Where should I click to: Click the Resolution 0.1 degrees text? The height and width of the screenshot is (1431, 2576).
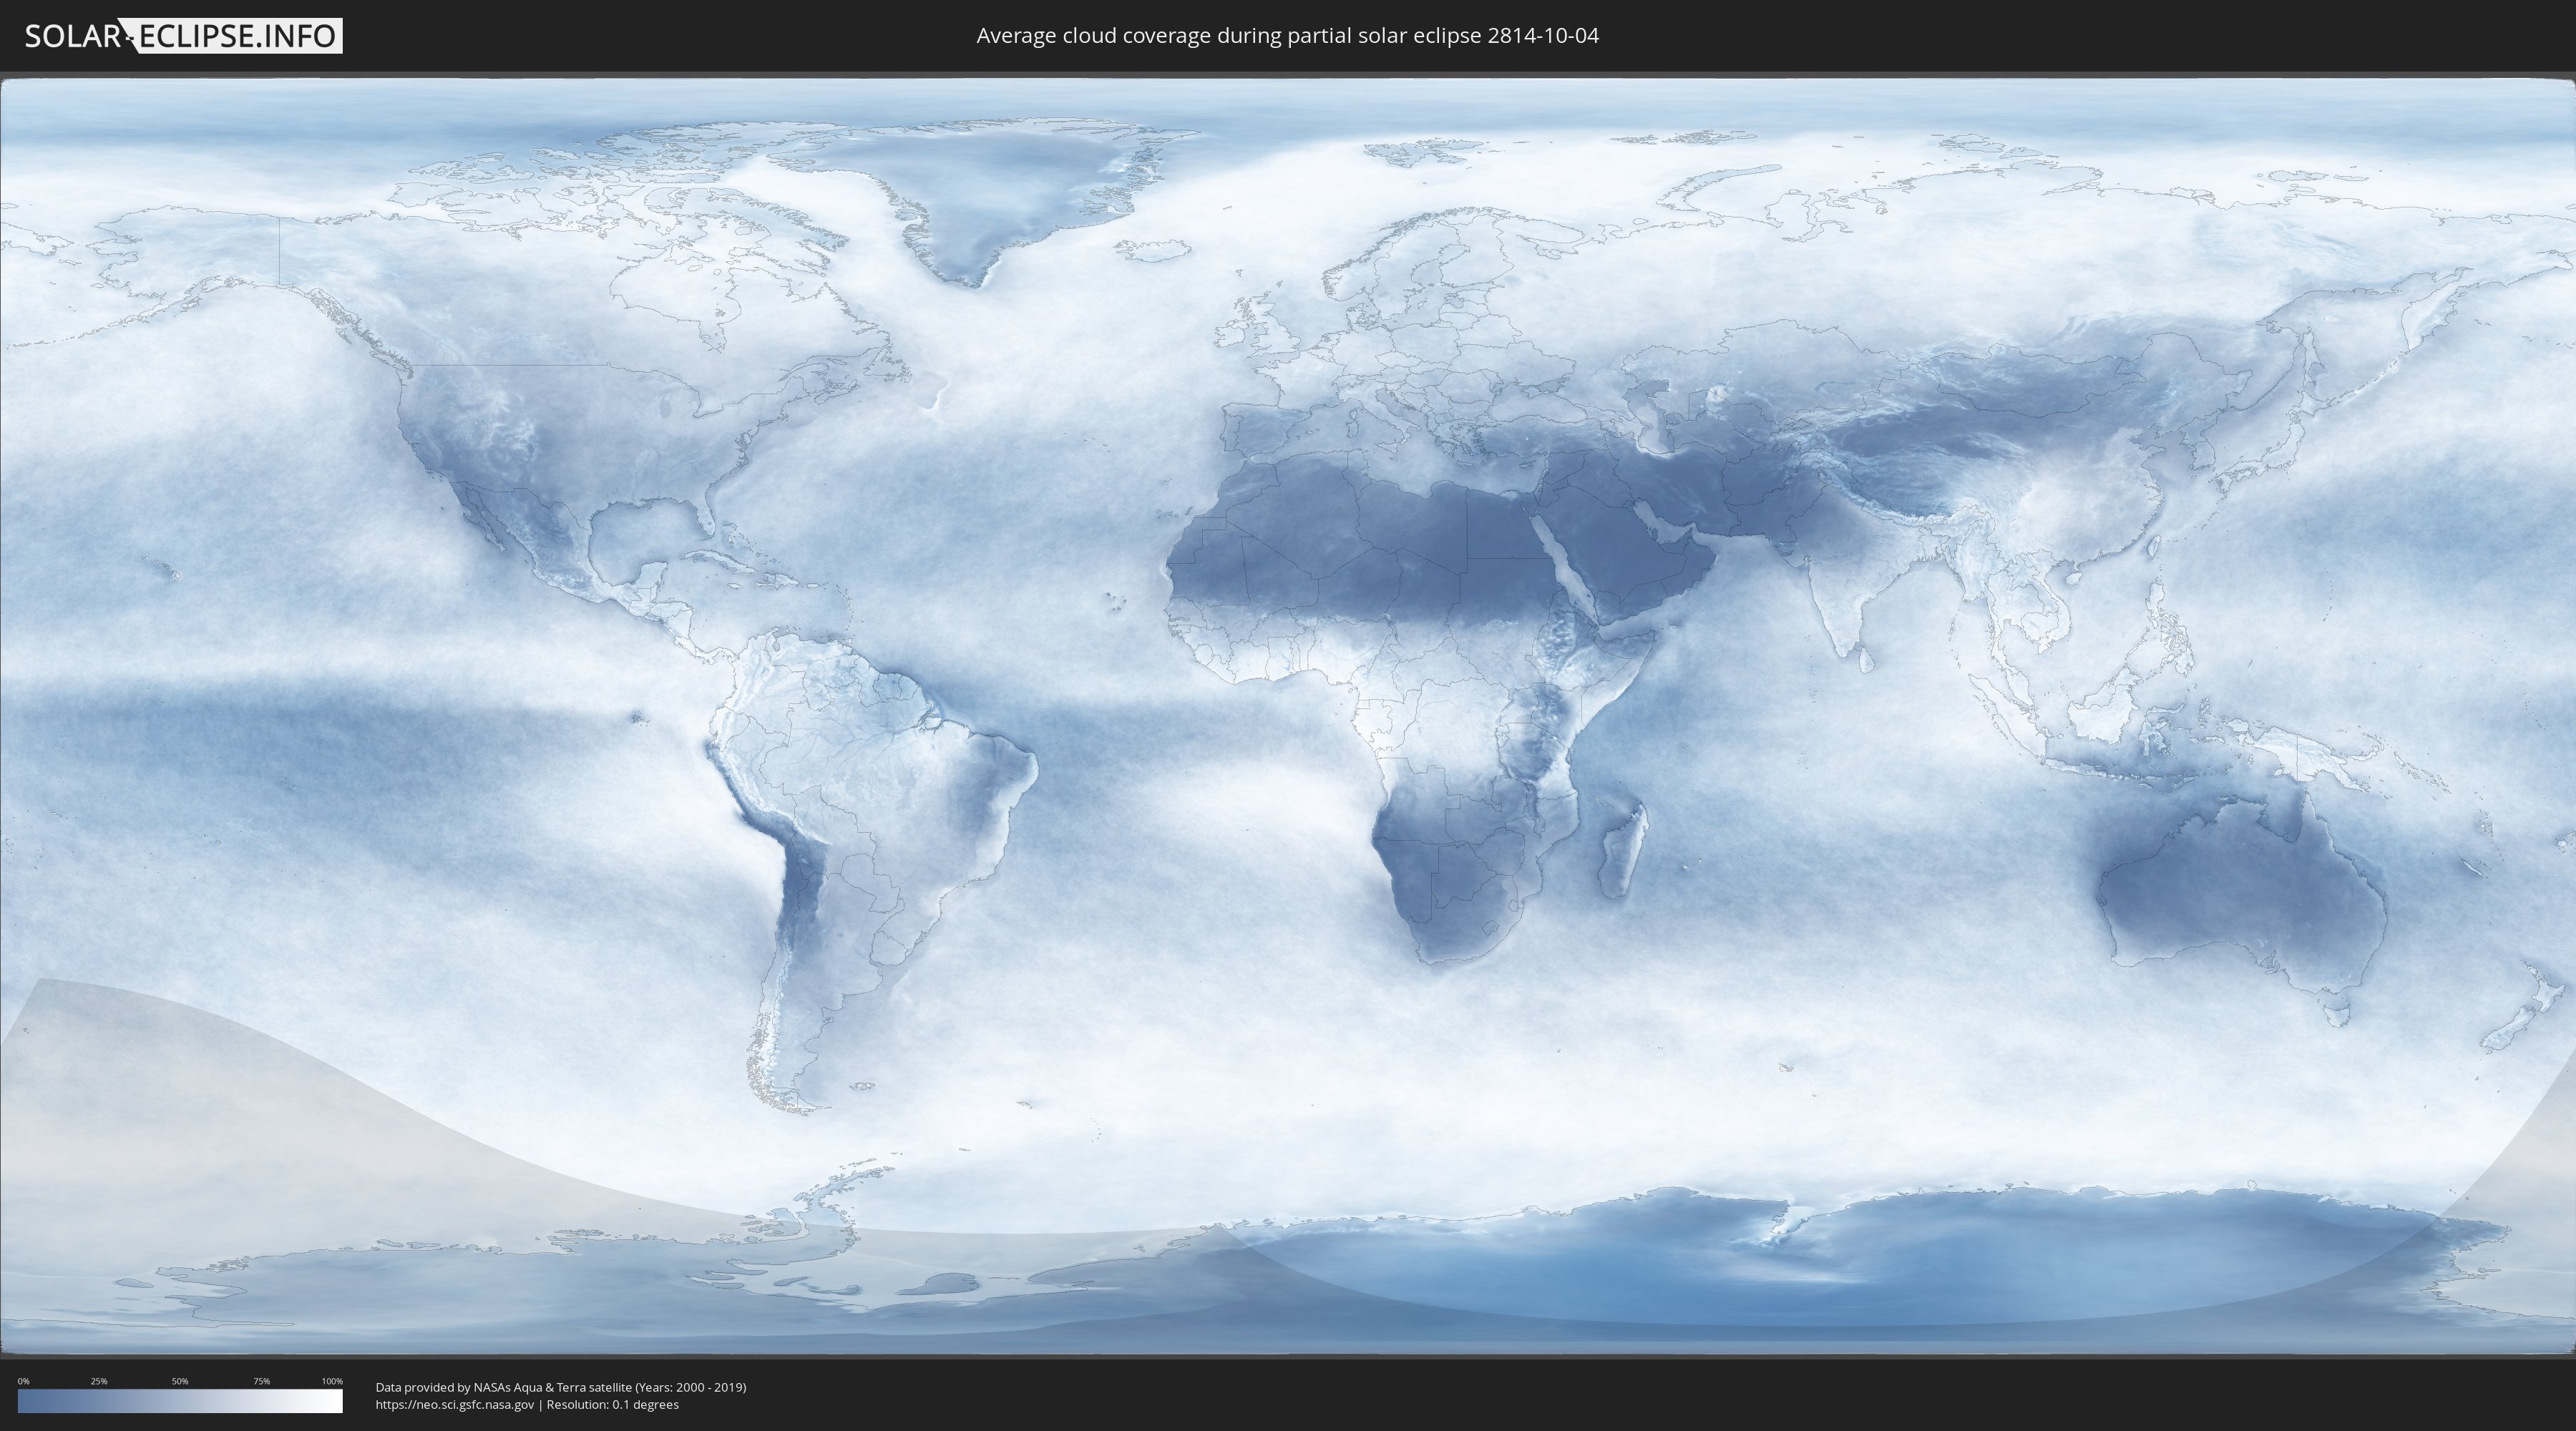coord(612,1404)
